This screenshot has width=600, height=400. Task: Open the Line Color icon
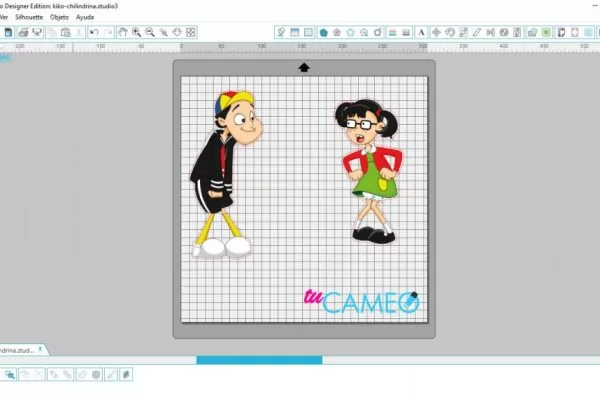(392, 33)
